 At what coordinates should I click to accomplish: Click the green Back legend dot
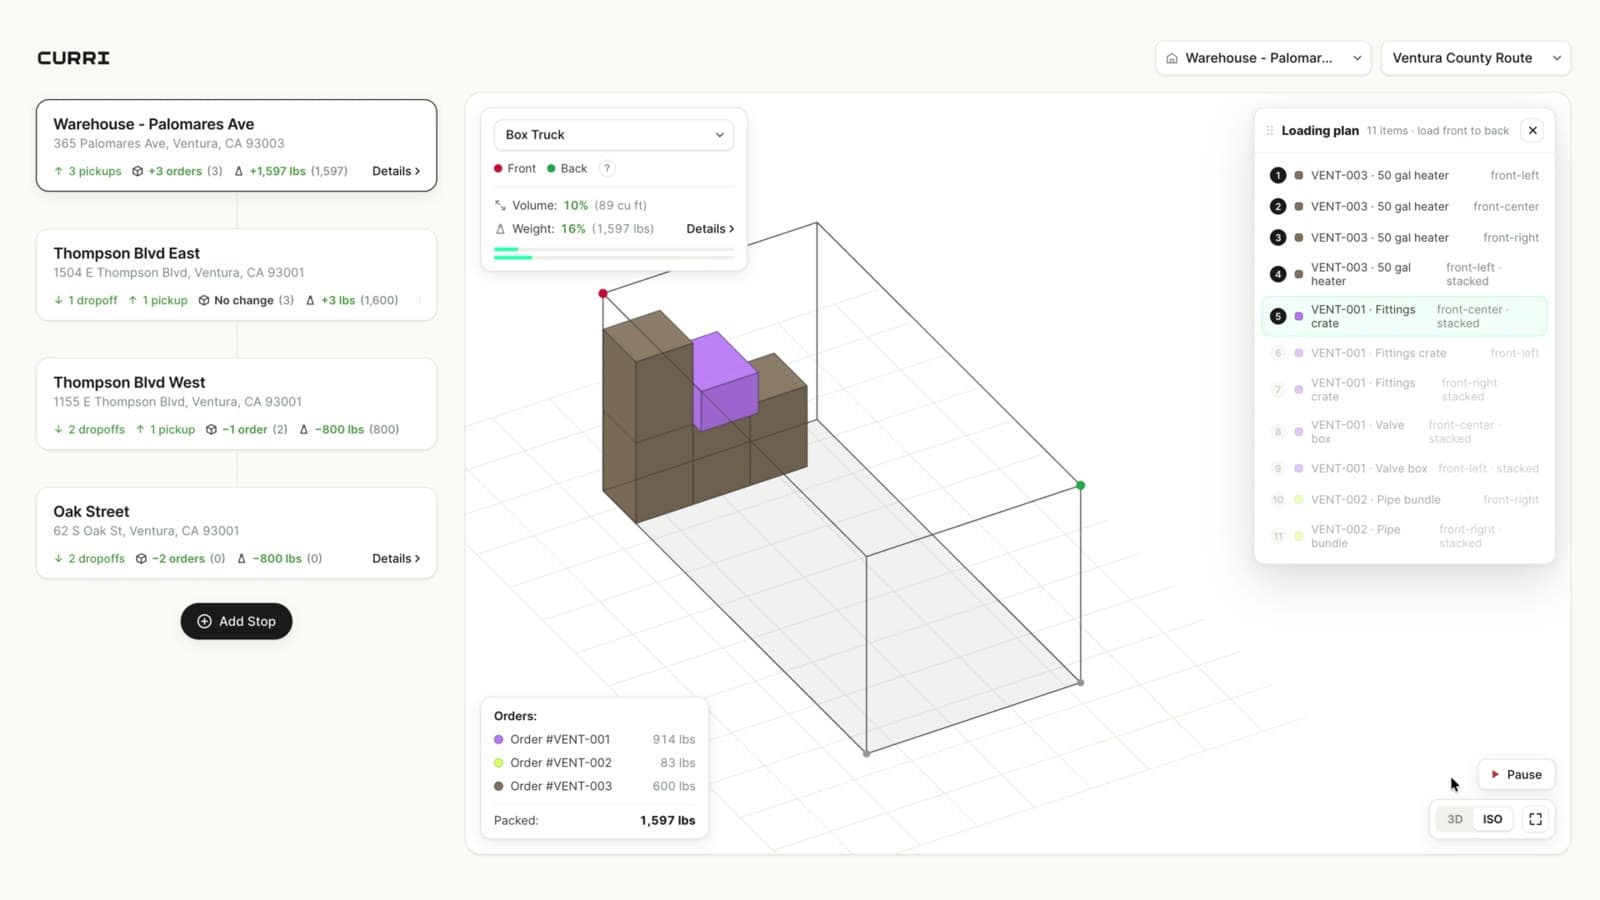click(x=551, y=168)
